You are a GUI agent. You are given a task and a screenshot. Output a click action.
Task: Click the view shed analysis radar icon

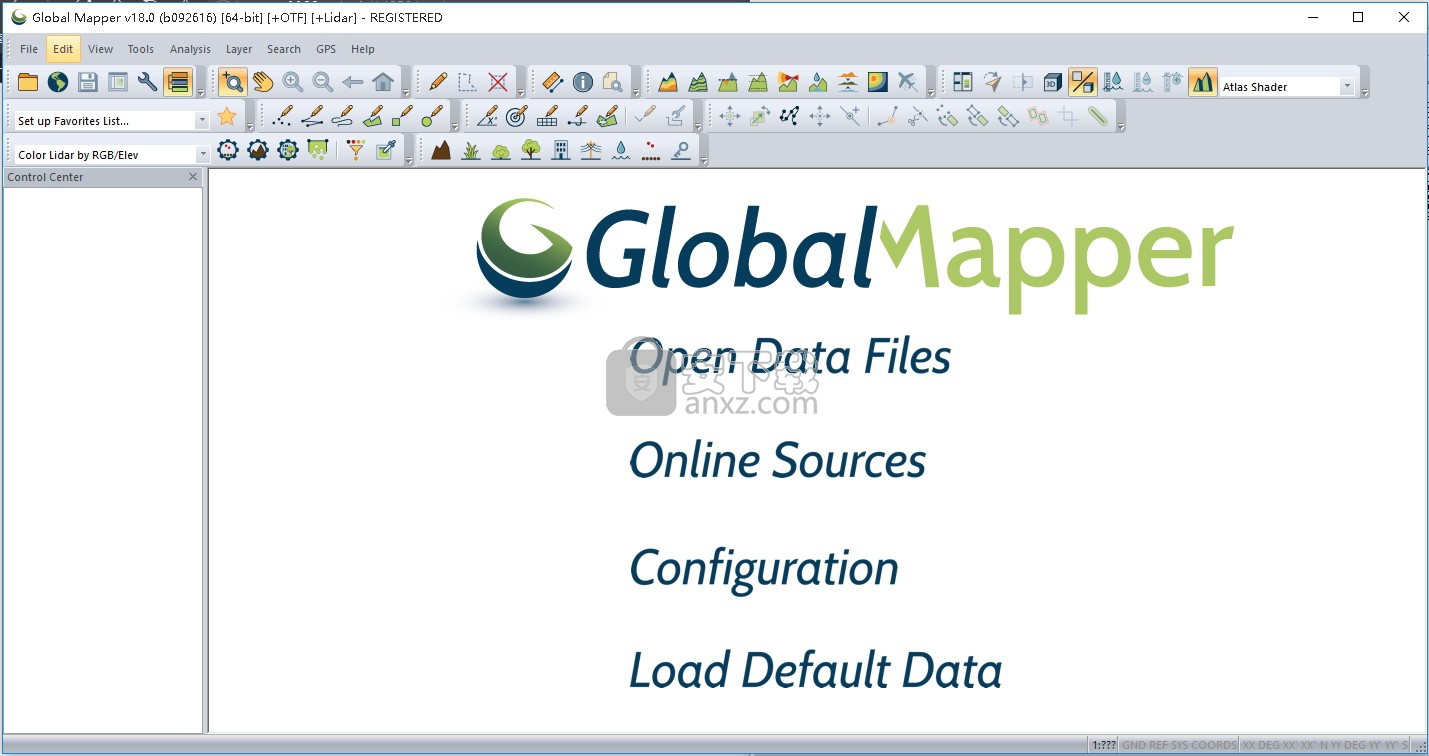788,82
